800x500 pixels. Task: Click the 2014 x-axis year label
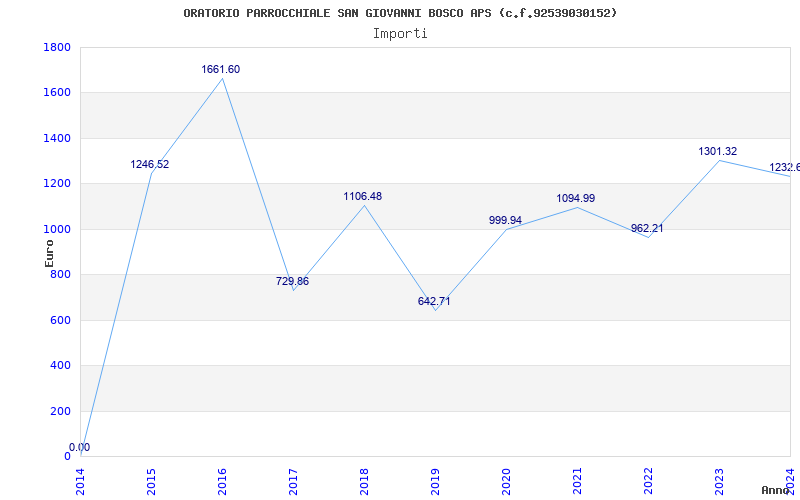[x=81, y=482]
